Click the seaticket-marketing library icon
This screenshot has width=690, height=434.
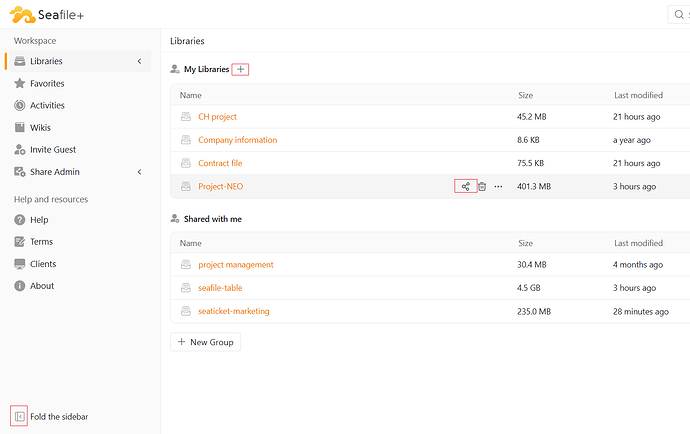[x=186, y=311]
